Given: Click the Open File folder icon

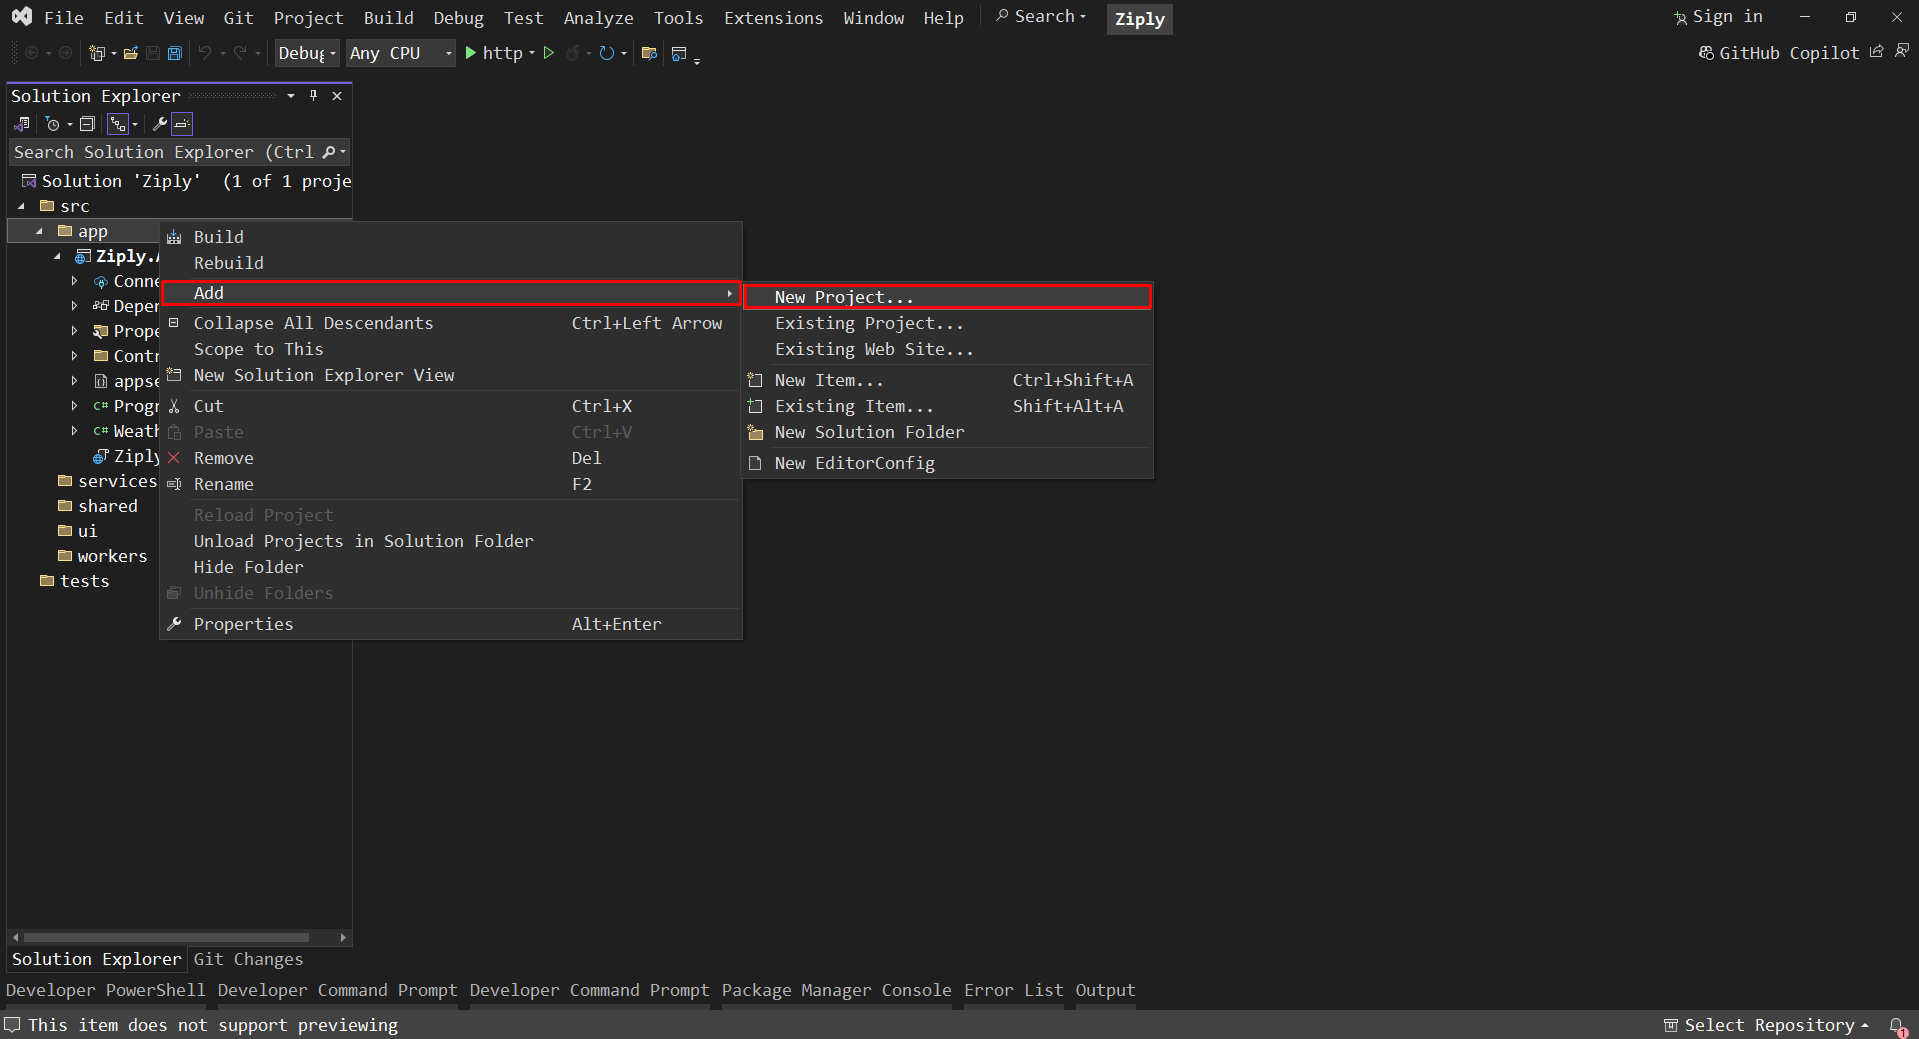Looking at the screenshot, I should [131, 53].
